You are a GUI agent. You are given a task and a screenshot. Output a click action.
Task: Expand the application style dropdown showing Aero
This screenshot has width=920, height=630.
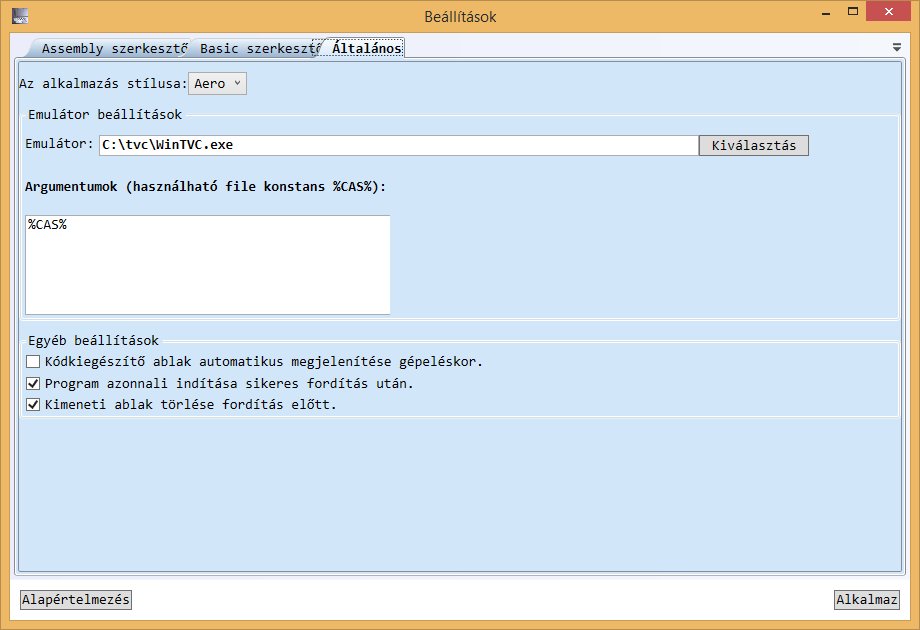point(217,84)
